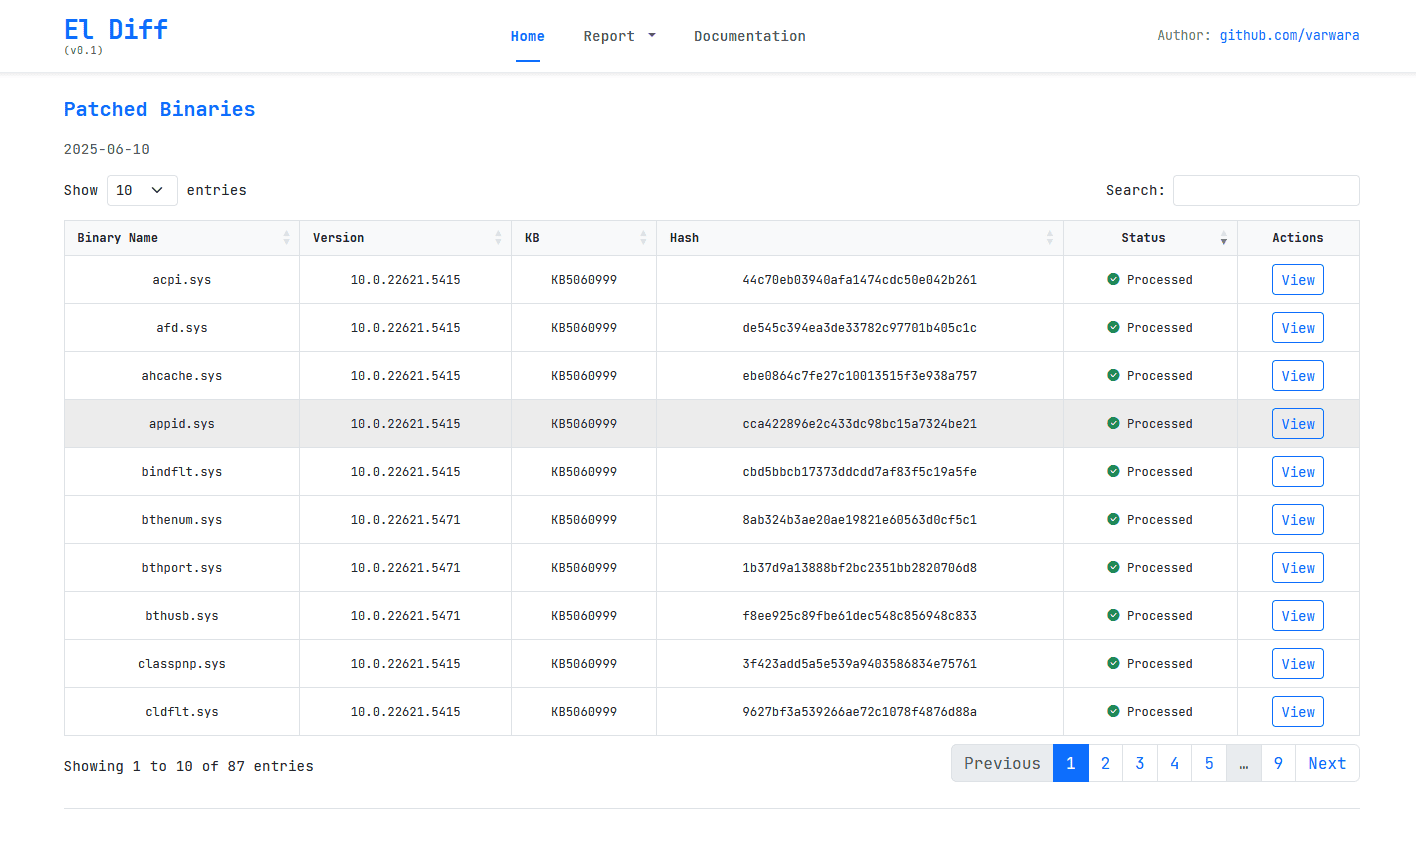Open the github.com/varwara author link
This screenshot has height=847, width=1416.
pyautogui.click(x=1289, y=35)
